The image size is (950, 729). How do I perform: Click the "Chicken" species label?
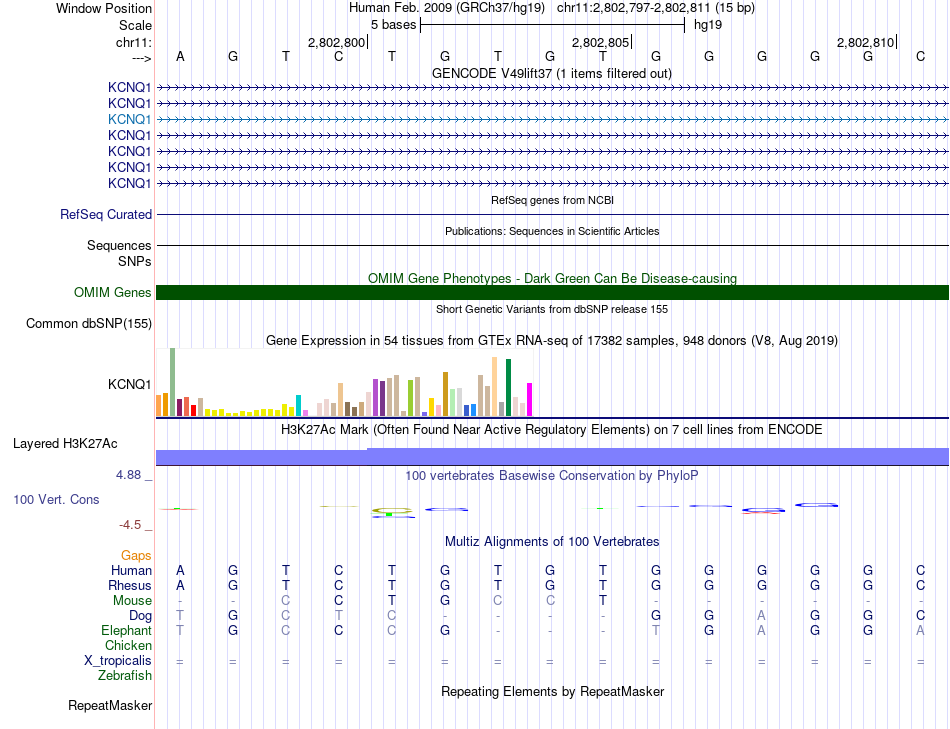128,645
